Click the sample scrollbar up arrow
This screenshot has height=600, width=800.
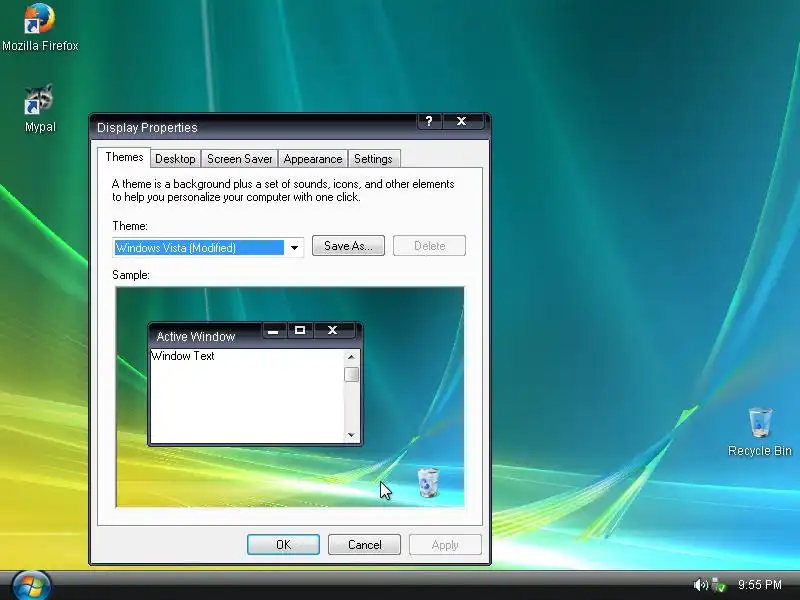(351, 357)
